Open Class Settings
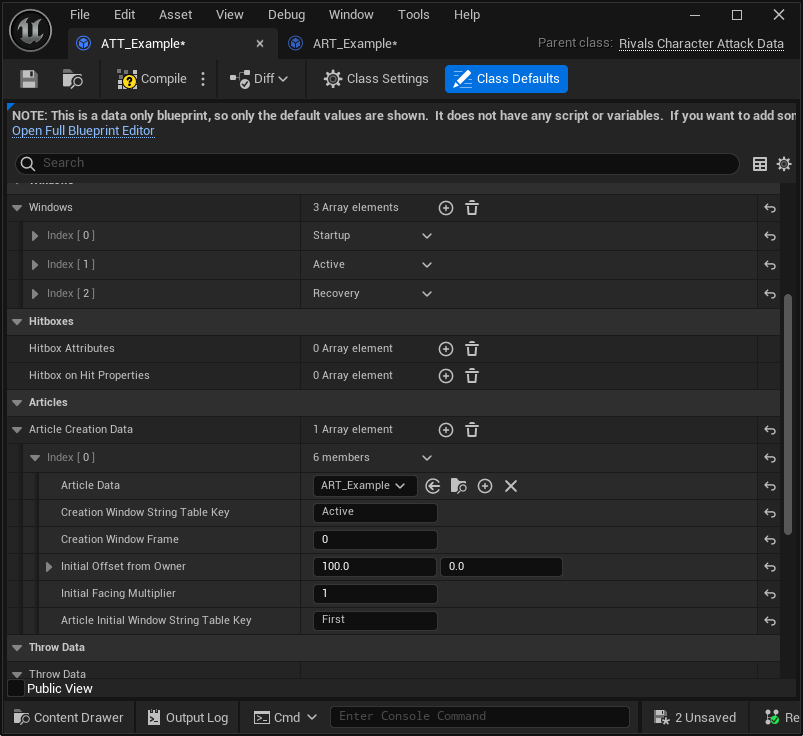 click(376, 79)
